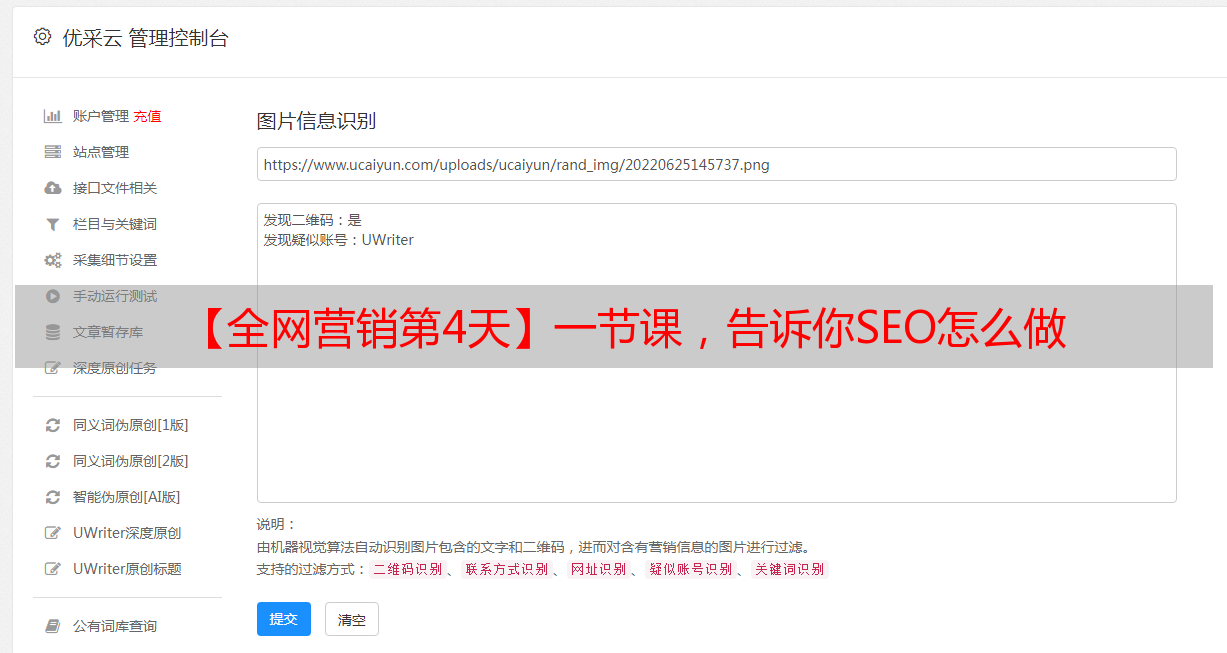Screen dimensions: 1227x653
Task: Click the edit icon next to UWriter原创标题
Action: coord(53,569)
